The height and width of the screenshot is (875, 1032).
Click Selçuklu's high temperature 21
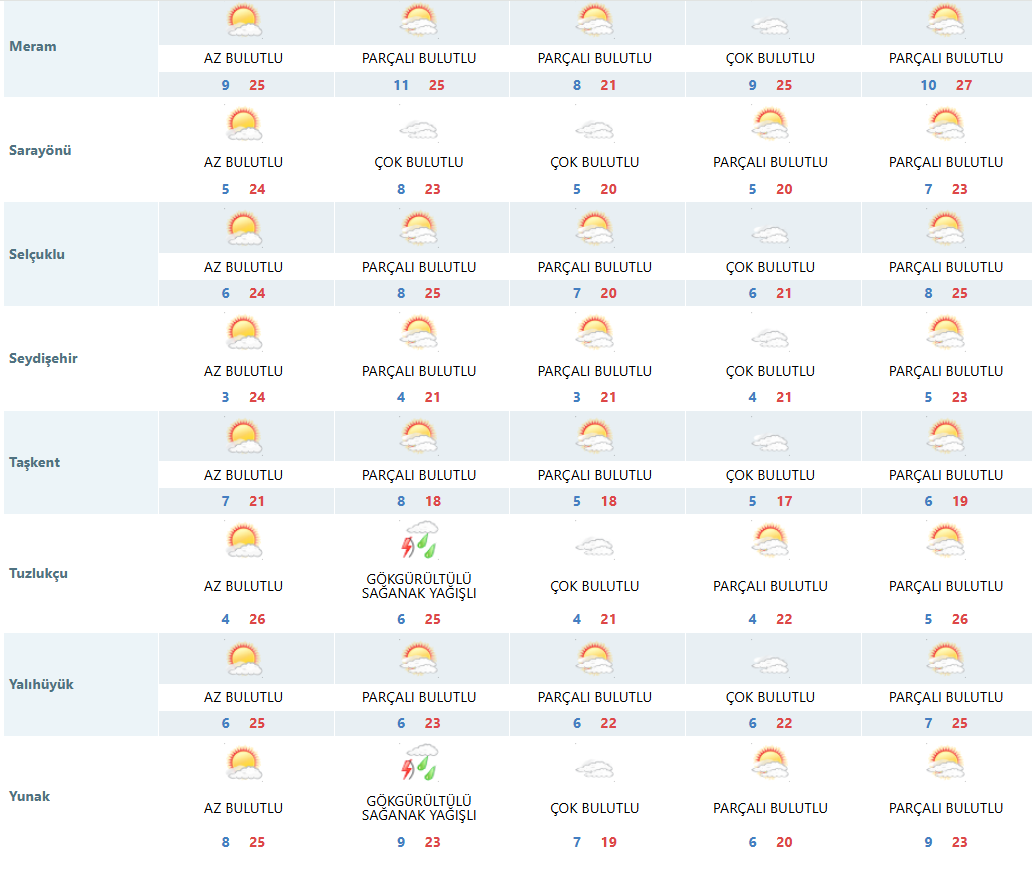(x=784, y=294)
